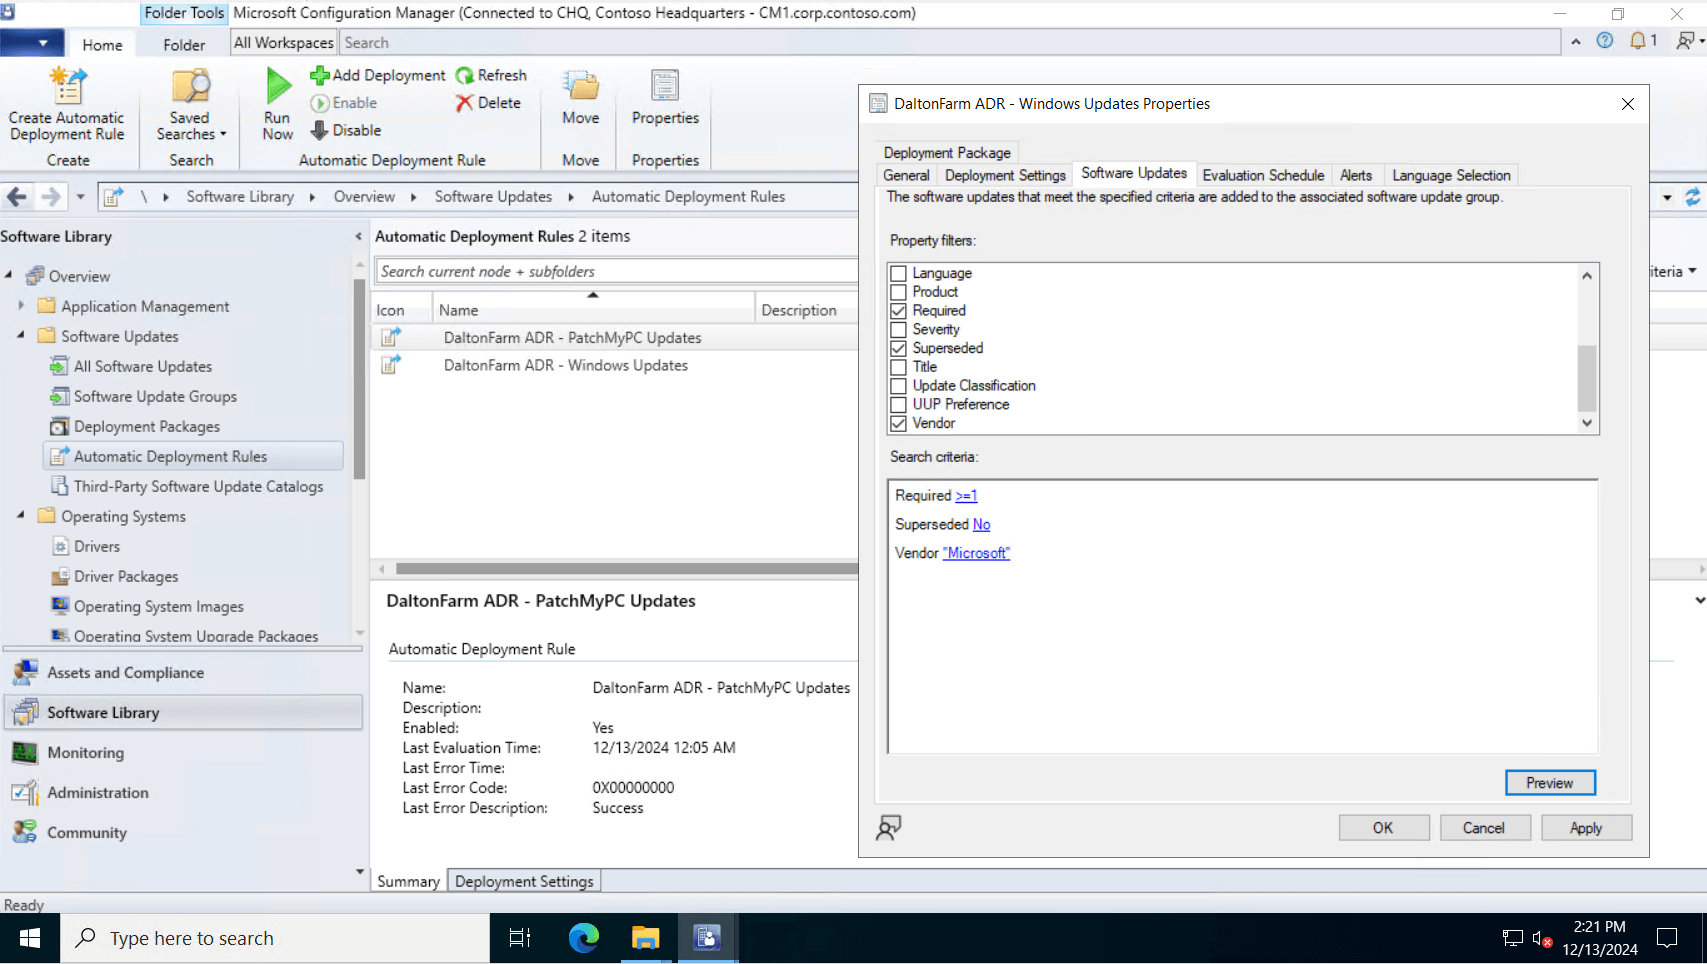The height and width of the screenshot is (964, 1707).
Task: Uncheck the Required property filter
Action: click(898, 311)
